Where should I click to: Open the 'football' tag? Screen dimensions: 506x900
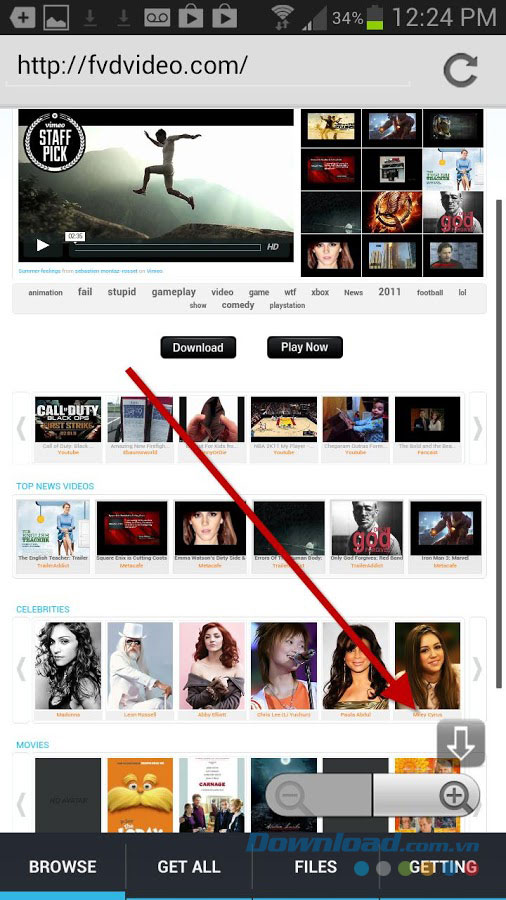coord(430,293)
